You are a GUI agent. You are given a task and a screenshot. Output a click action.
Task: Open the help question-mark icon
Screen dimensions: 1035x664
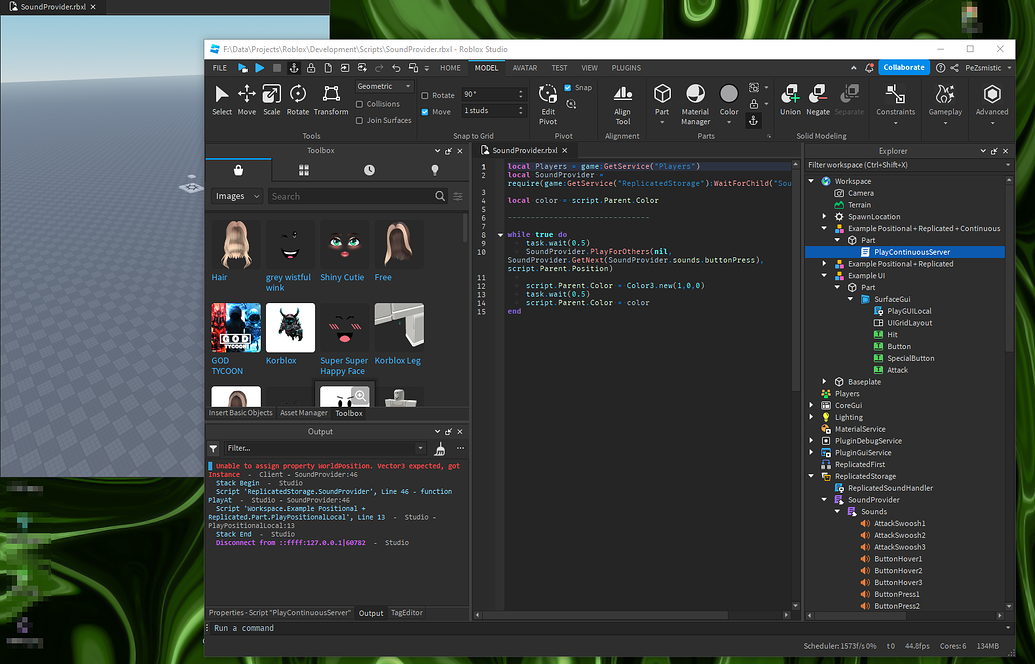coord(941,67)
